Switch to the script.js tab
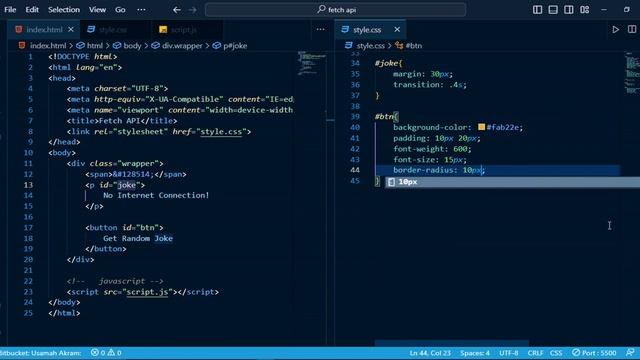Viewport: 640px width, 360px height. [x=184, y=29]
